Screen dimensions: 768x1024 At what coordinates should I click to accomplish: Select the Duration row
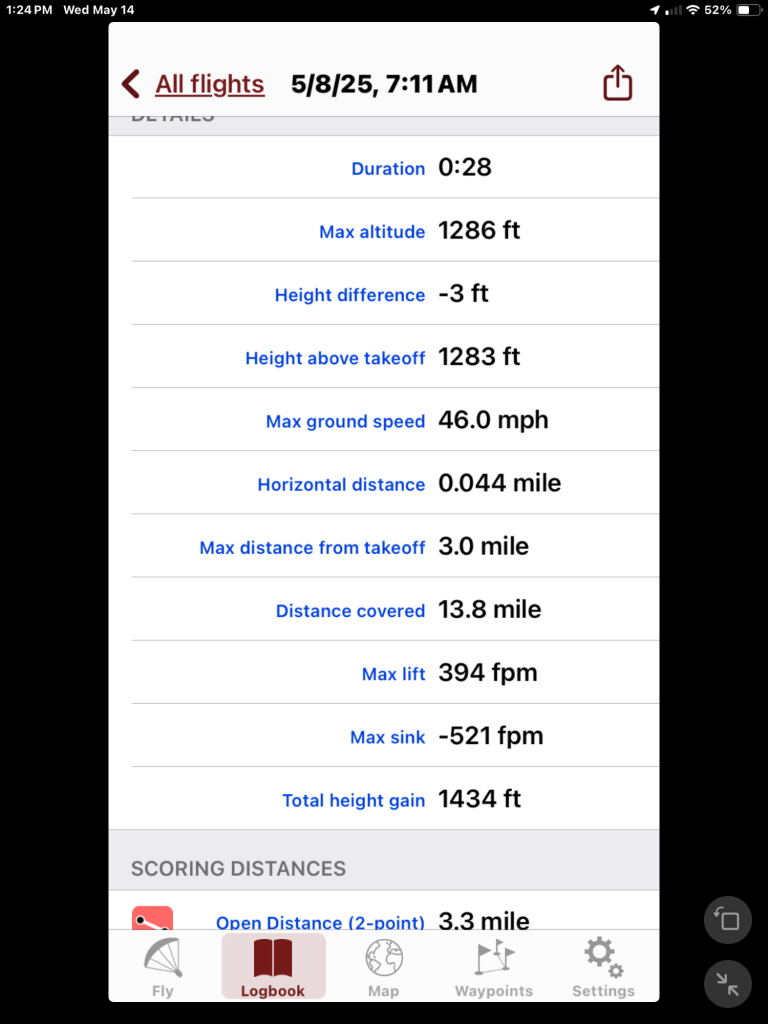click(395, 168)
